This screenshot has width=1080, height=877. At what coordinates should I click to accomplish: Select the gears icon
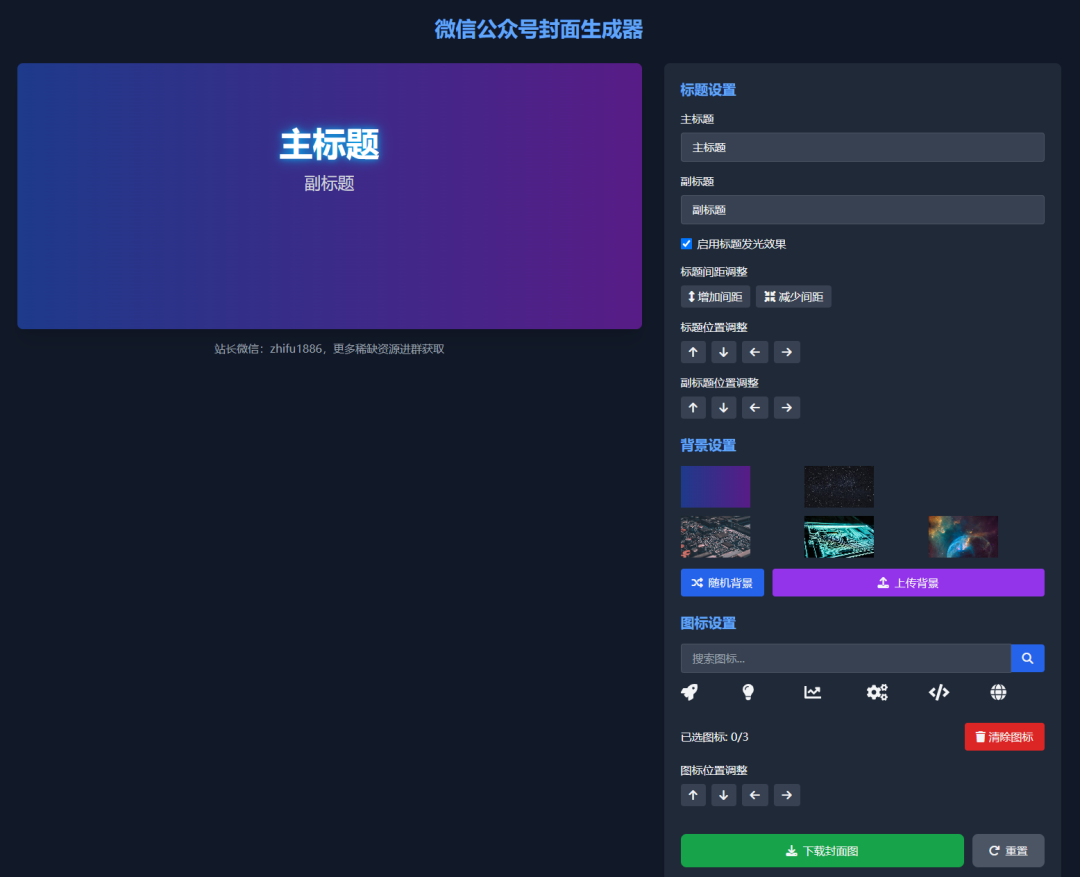click(877, 692)
